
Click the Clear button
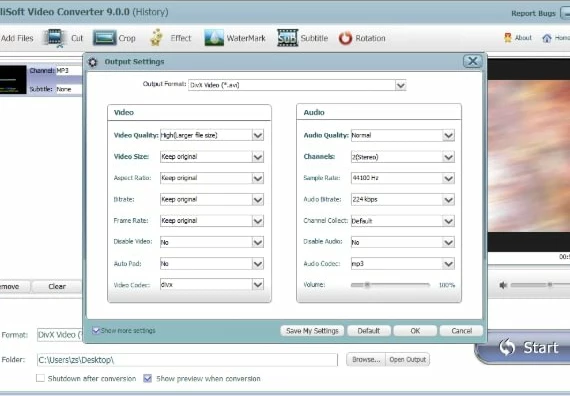coord(57,287)
